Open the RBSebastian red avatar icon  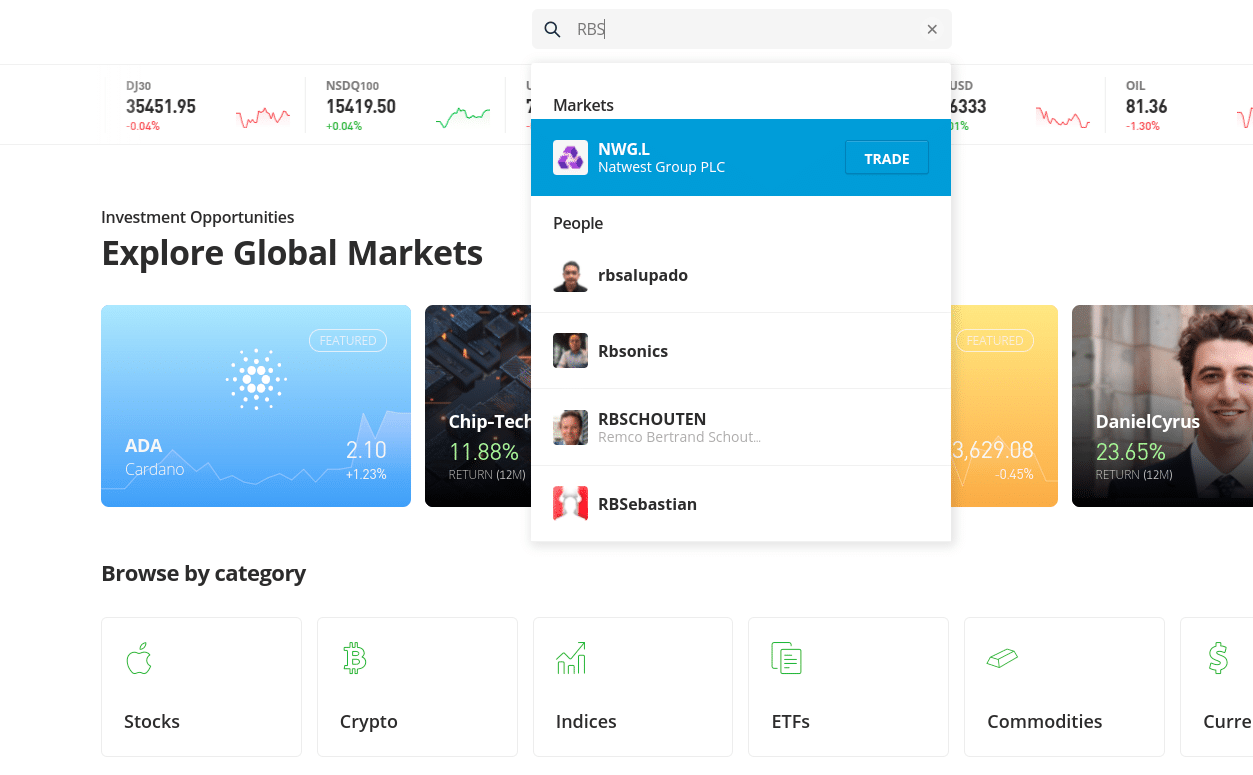tap(570, 503)
